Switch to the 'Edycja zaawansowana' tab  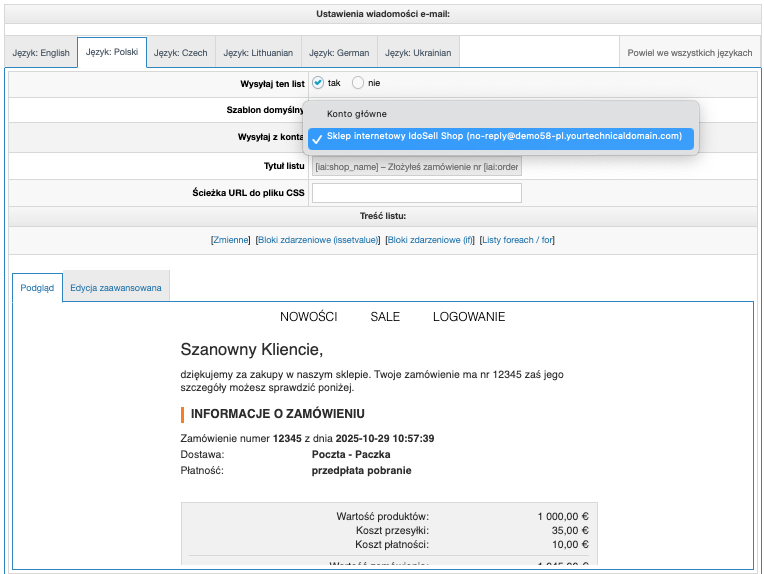coord(115,288)
